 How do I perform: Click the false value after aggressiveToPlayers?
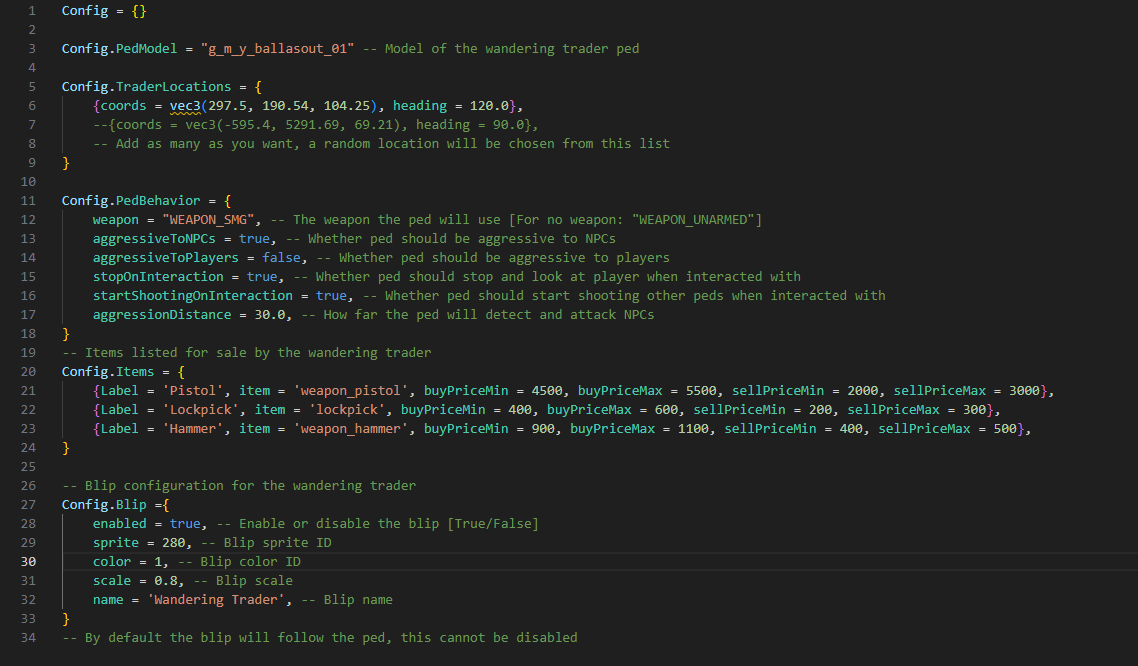pyautogui.click(x=281, y=258)
